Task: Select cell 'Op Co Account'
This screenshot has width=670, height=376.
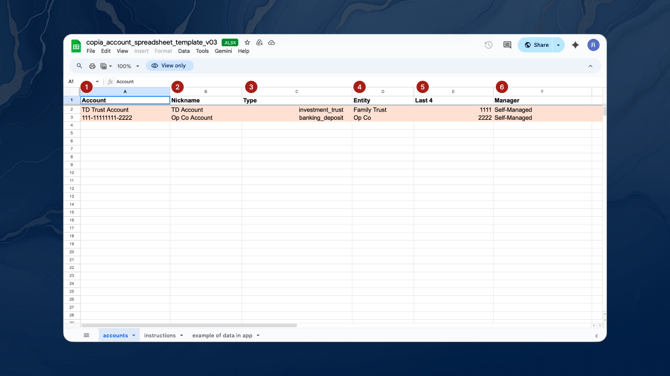Action: pyautogui.click(x=206, y=118)
